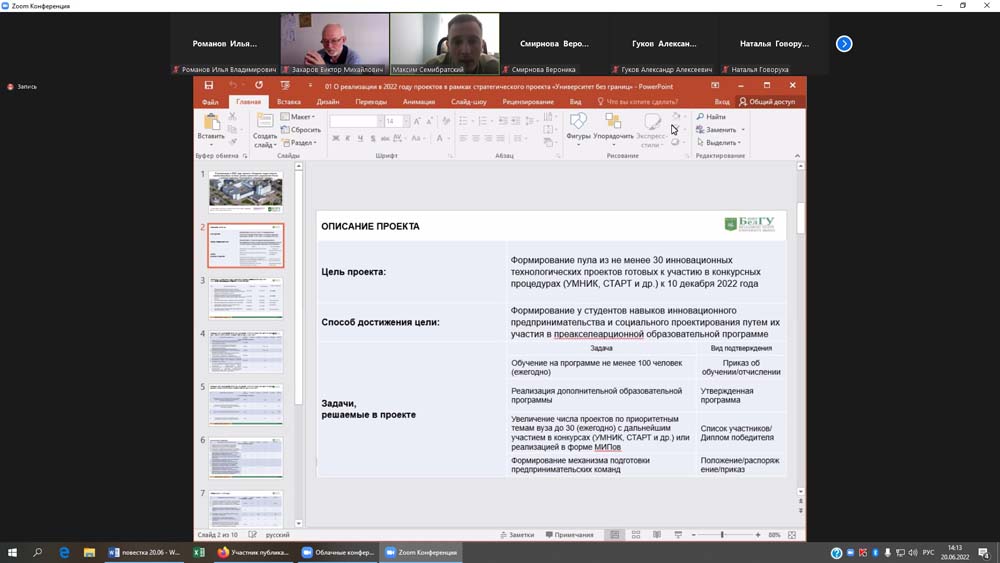
Task: Open the Select (Выделить) dropdown
Action: click(x=720, y=143)
